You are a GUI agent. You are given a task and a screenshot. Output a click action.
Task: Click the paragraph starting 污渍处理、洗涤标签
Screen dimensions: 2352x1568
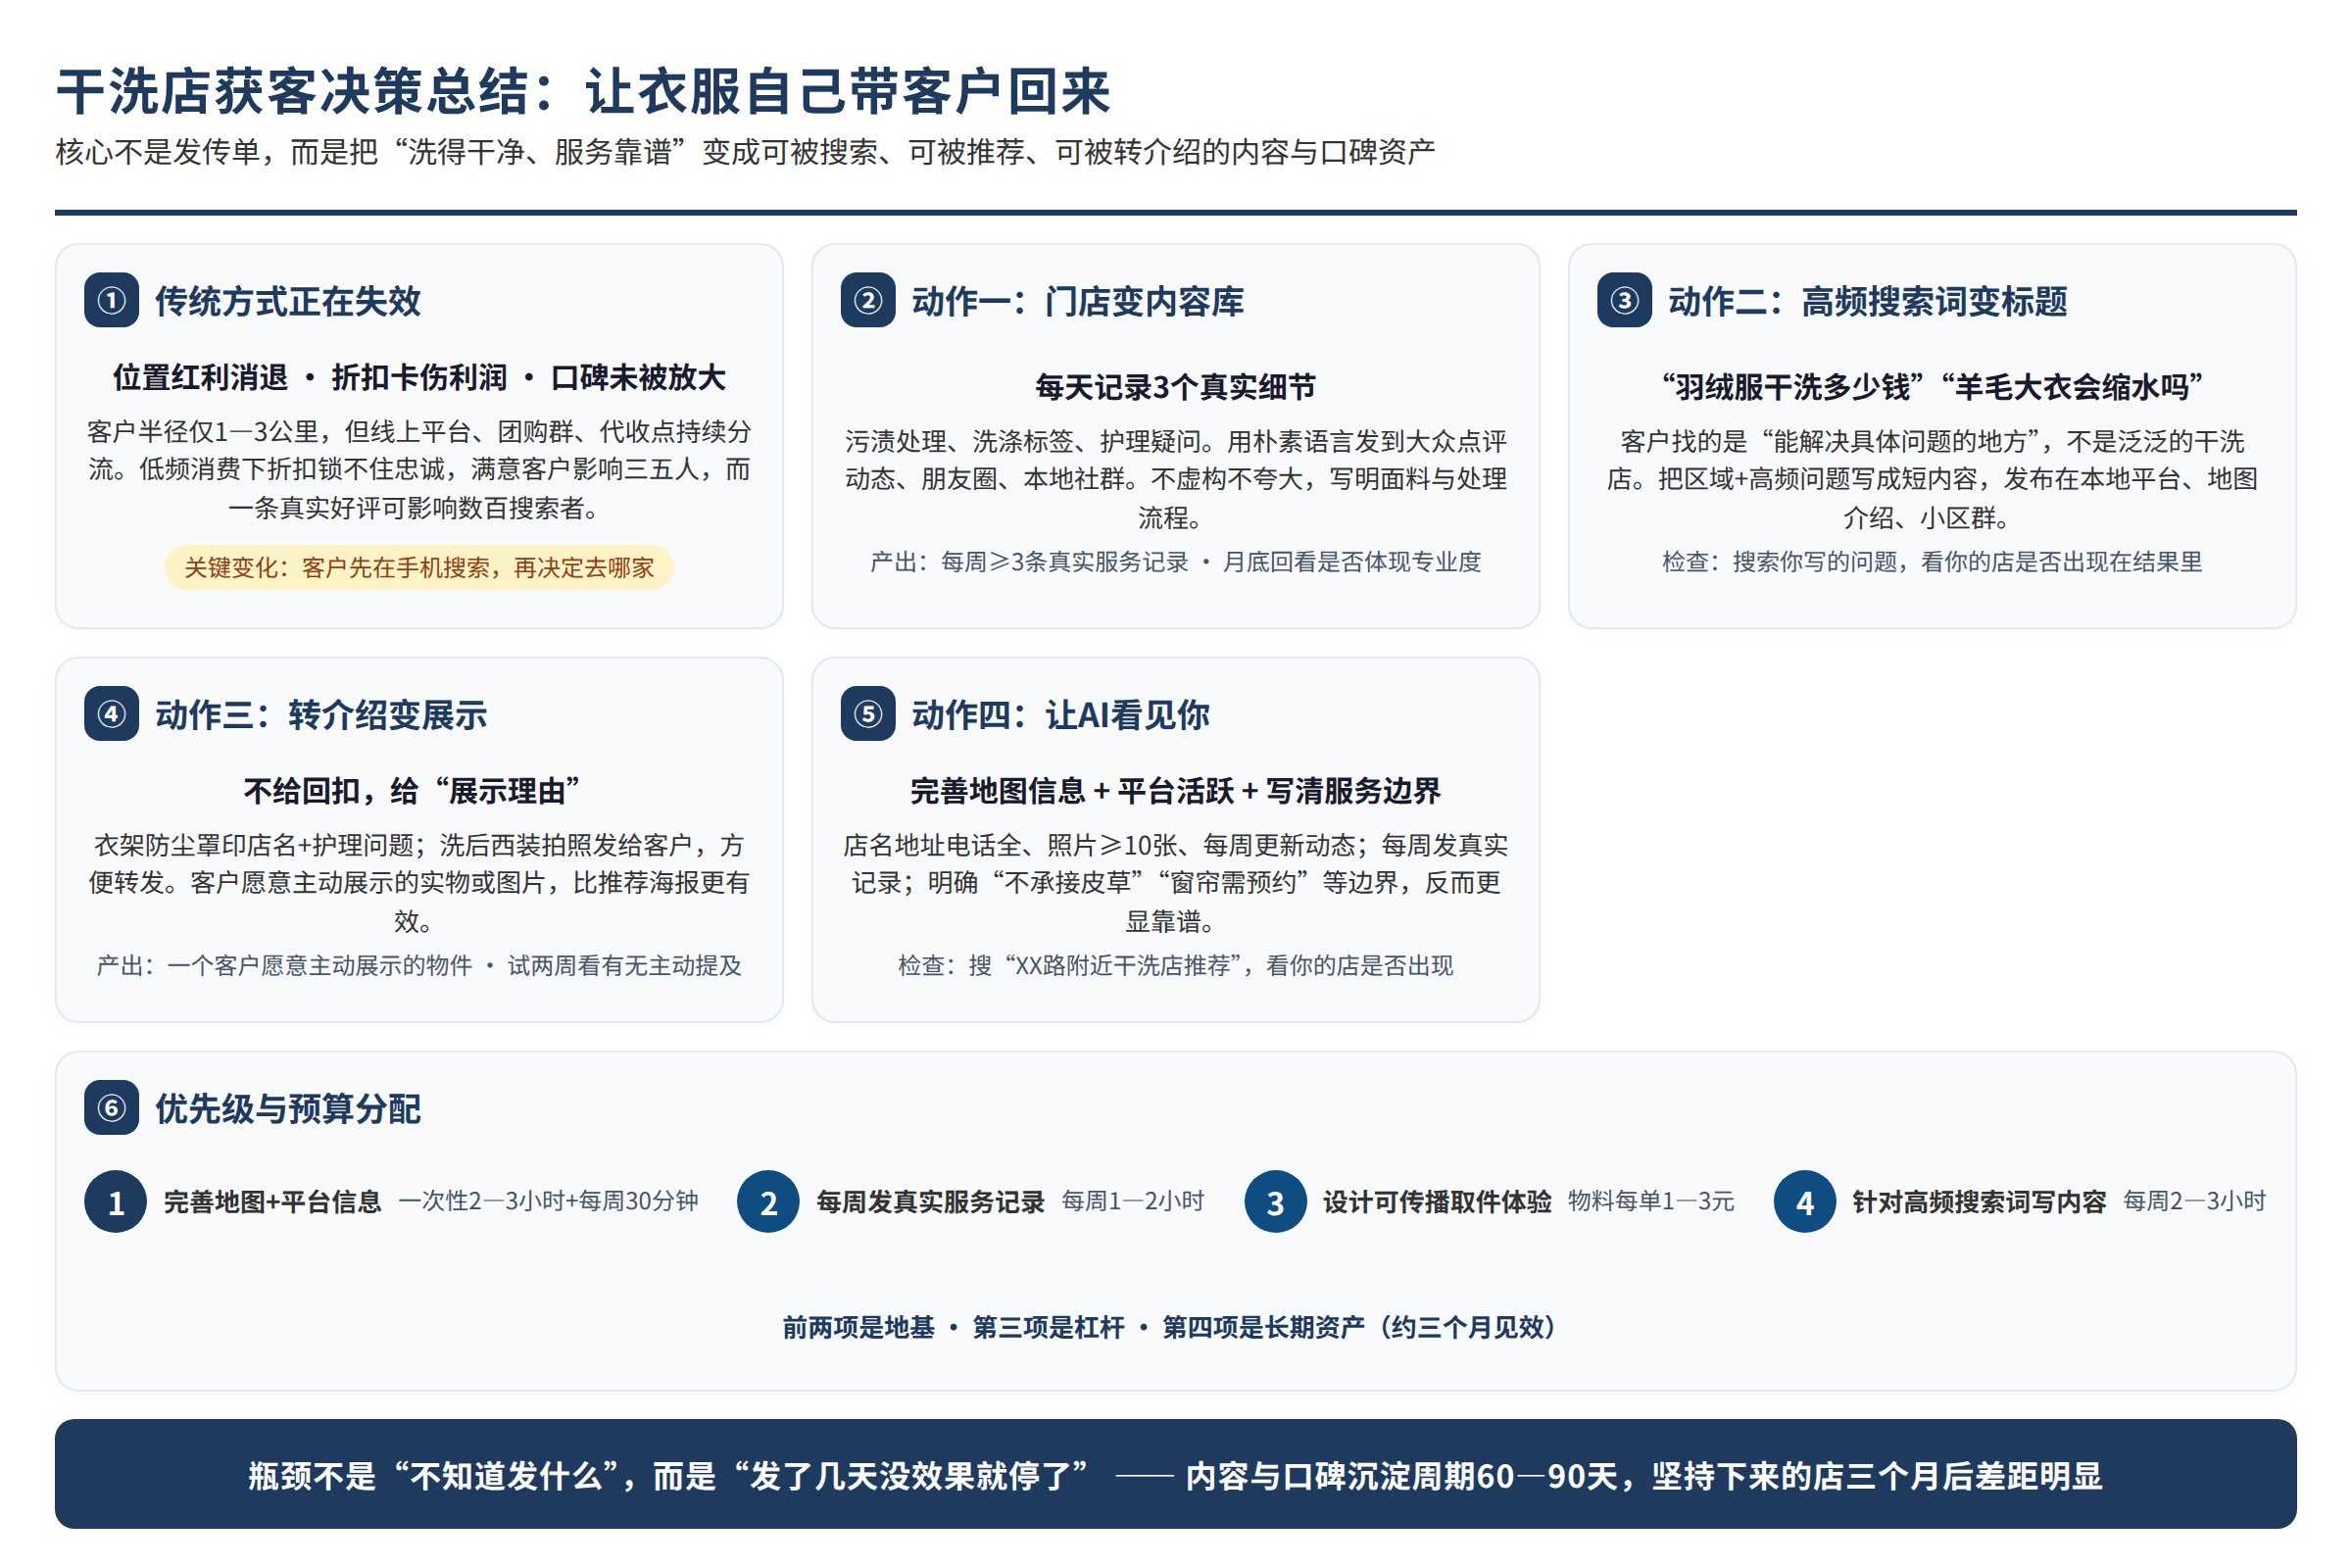[1176, 479]
